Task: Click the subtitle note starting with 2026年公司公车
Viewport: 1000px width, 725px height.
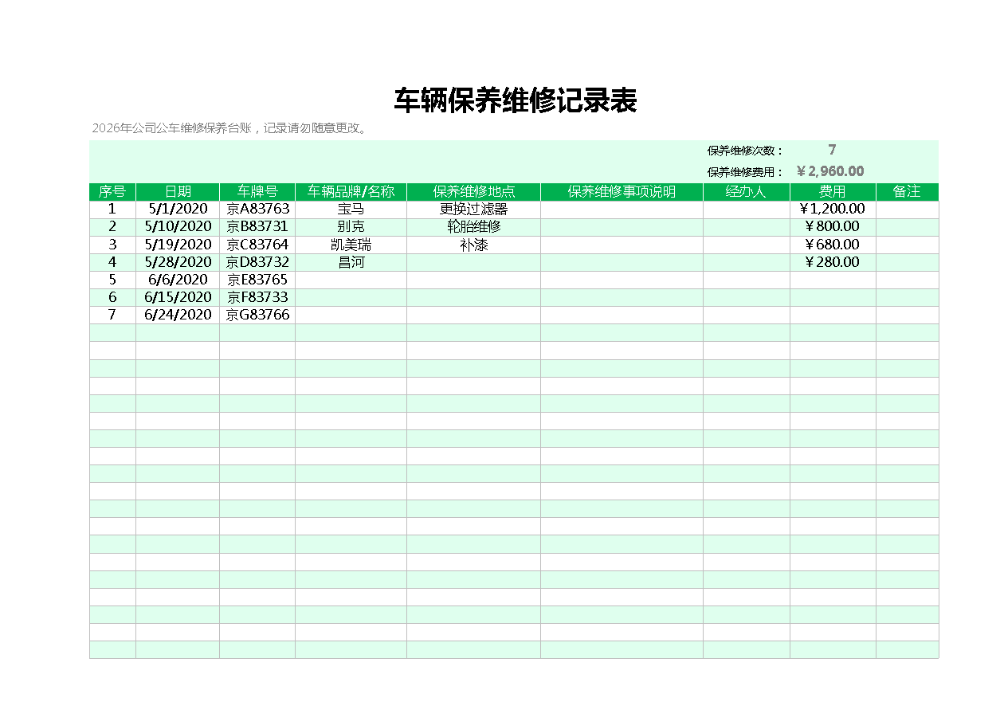Action: [230, 128]
